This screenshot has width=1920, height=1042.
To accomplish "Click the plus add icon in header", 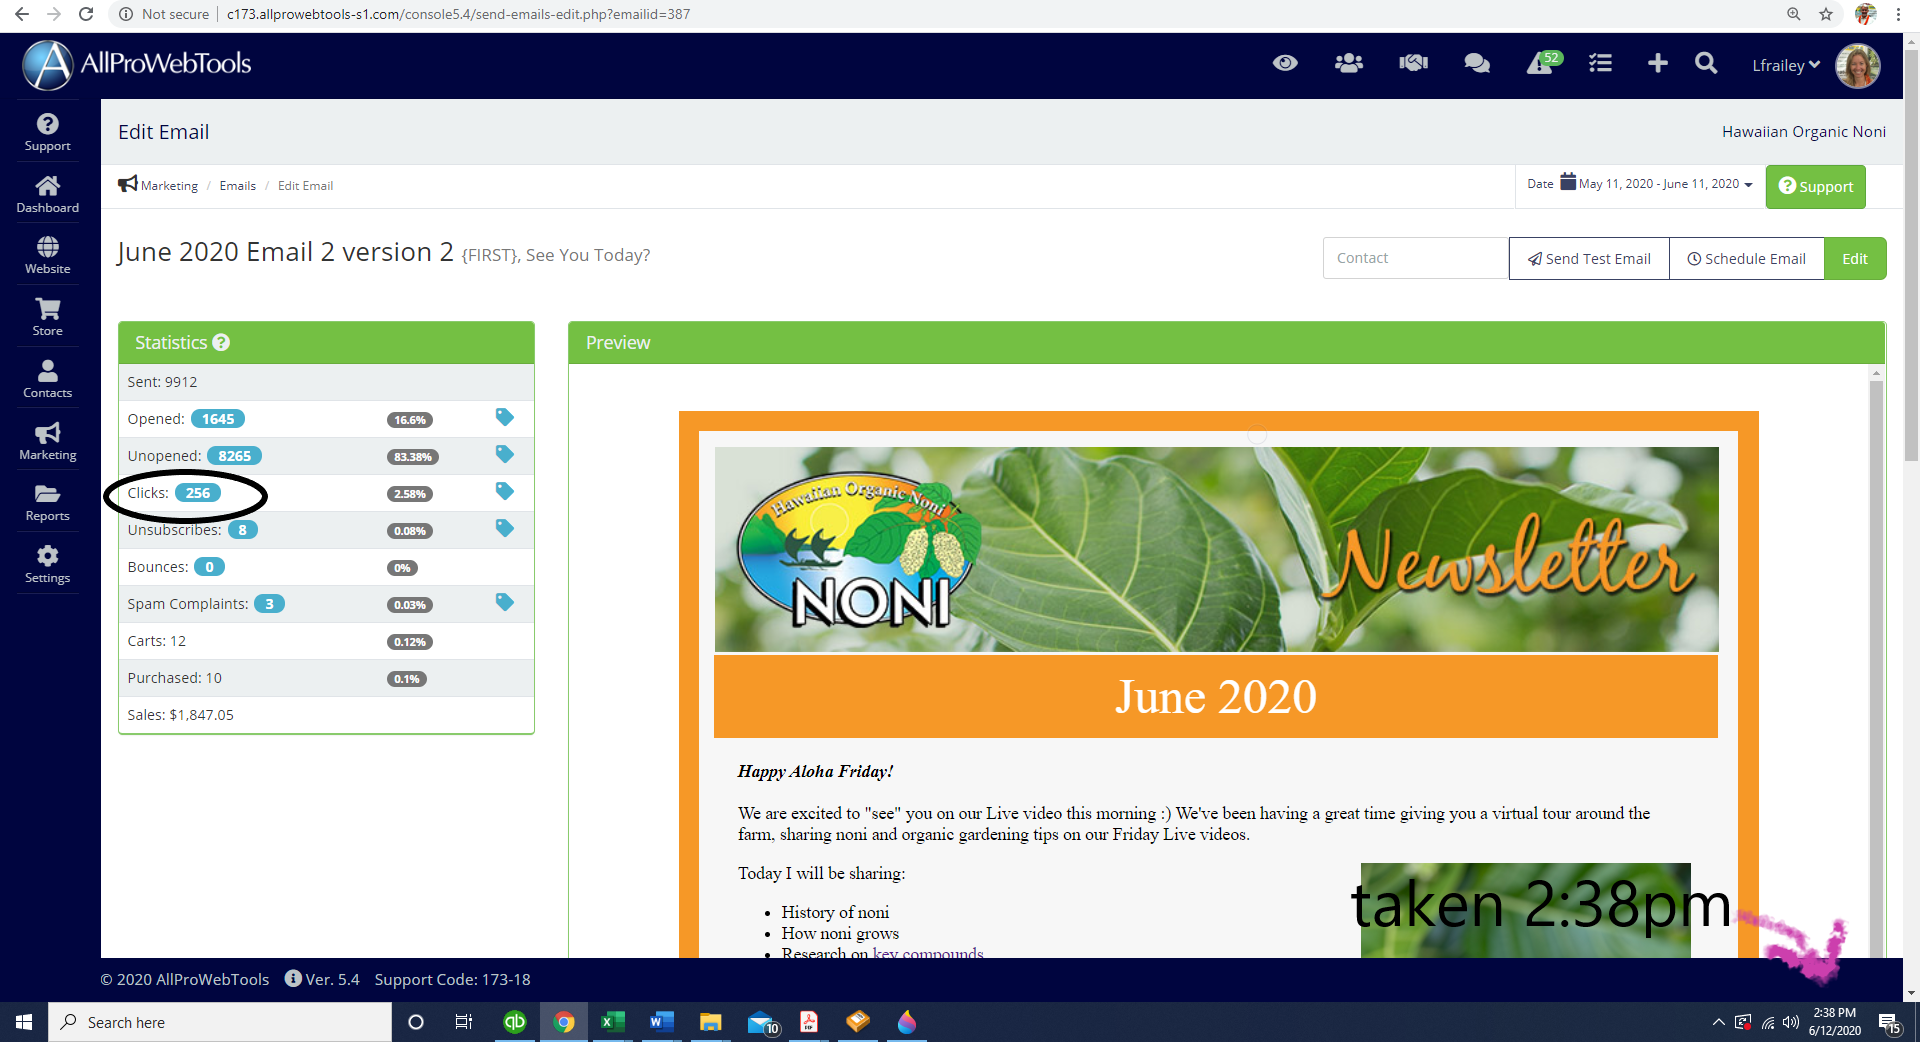I will click(1657, 63).
